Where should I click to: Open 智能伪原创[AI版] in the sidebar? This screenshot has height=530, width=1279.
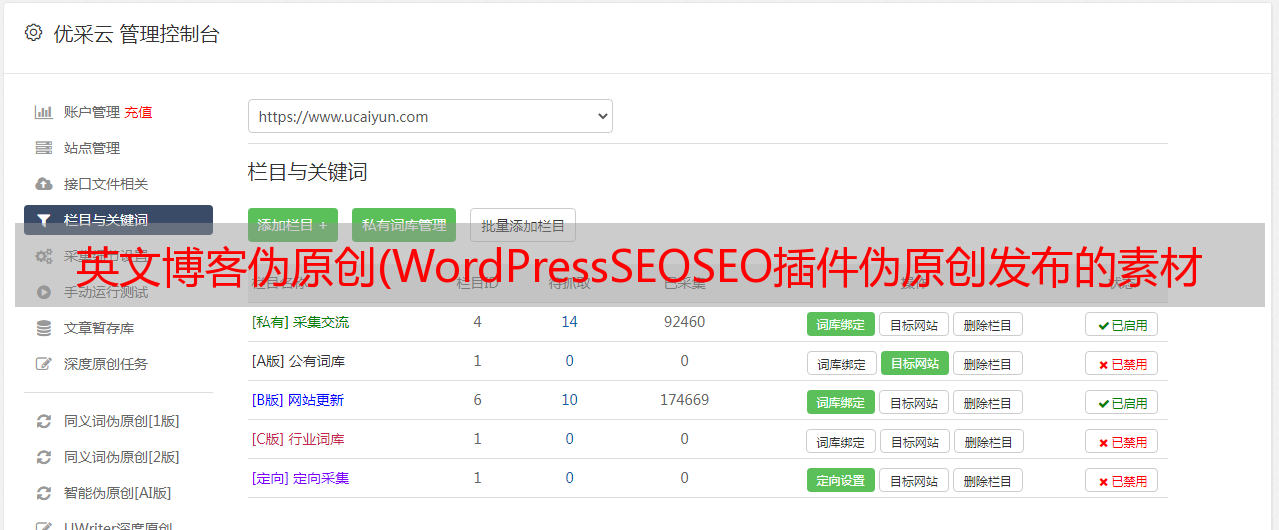click(x=117, y=493)
